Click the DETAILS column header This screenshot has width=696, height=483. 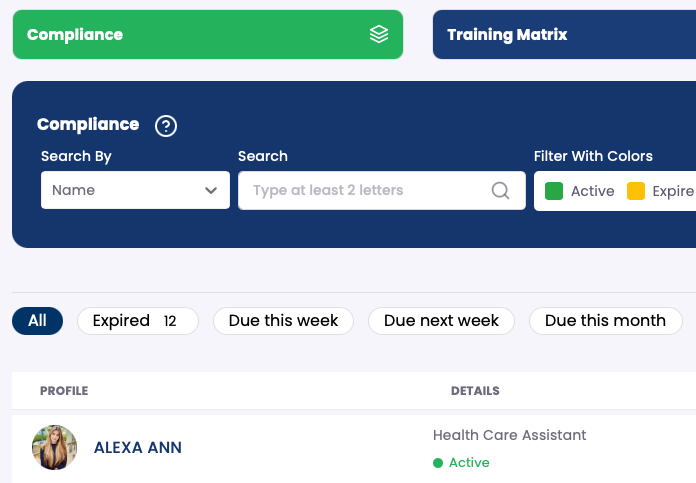(x=475, y=391)
